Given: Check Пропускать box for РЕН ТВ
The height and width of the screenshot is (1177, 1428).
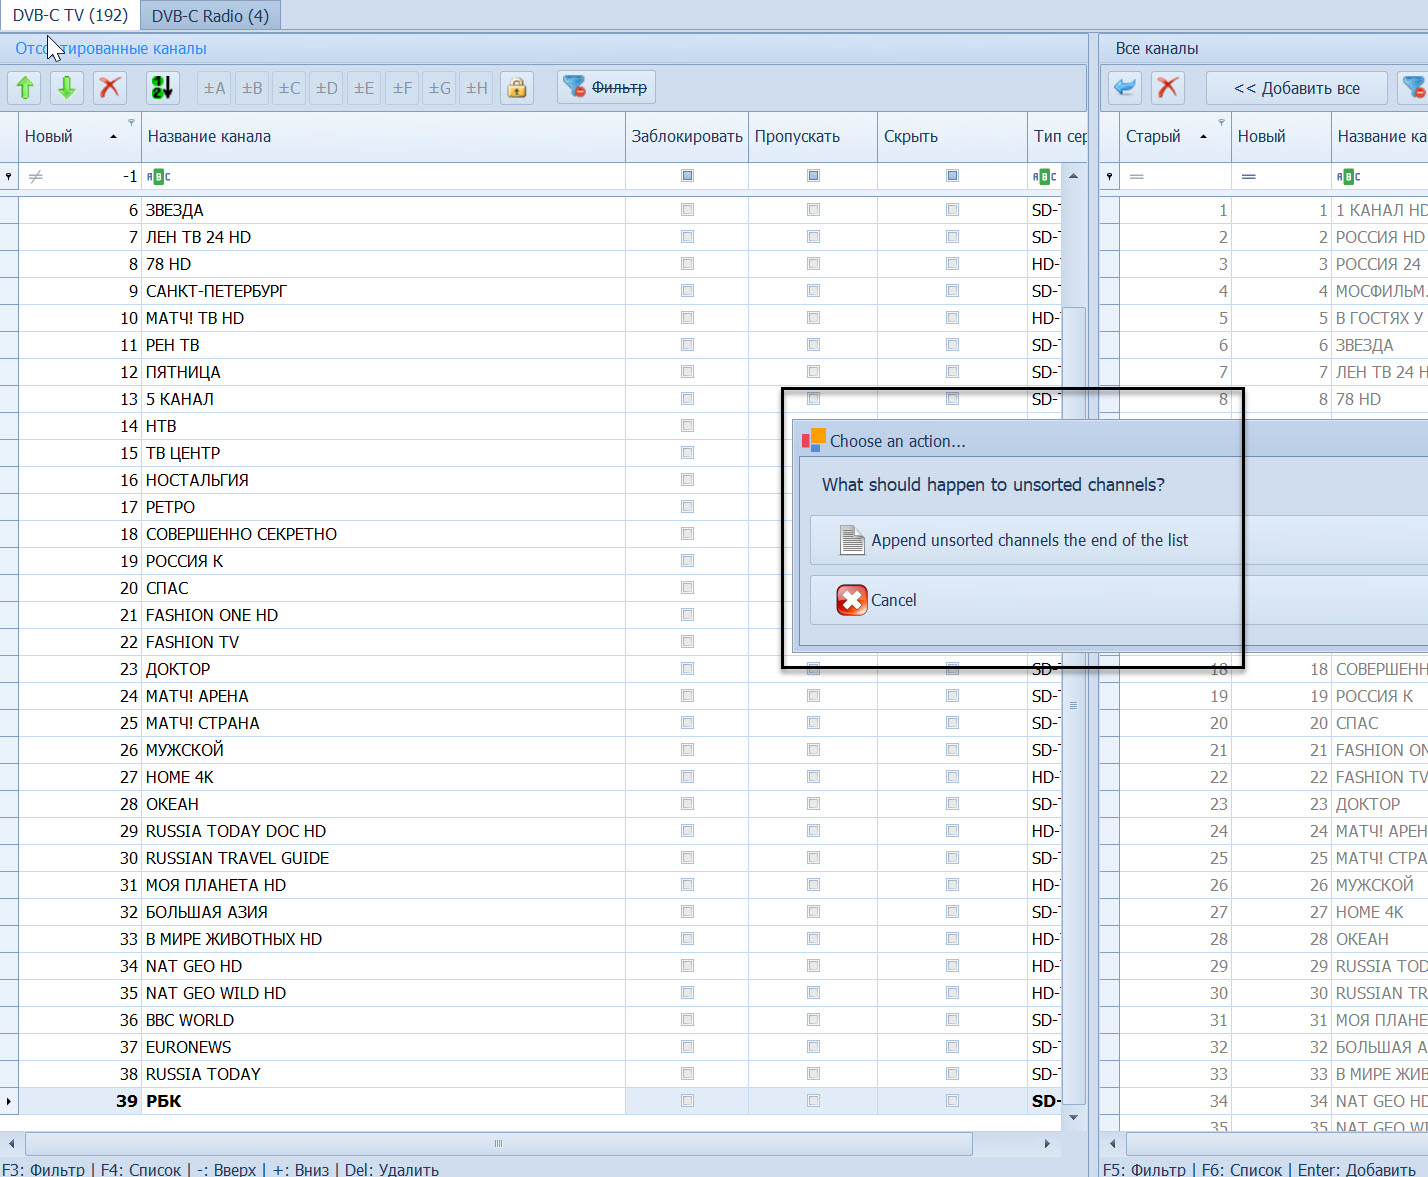Looking at the screenshot, I should 813,345.
